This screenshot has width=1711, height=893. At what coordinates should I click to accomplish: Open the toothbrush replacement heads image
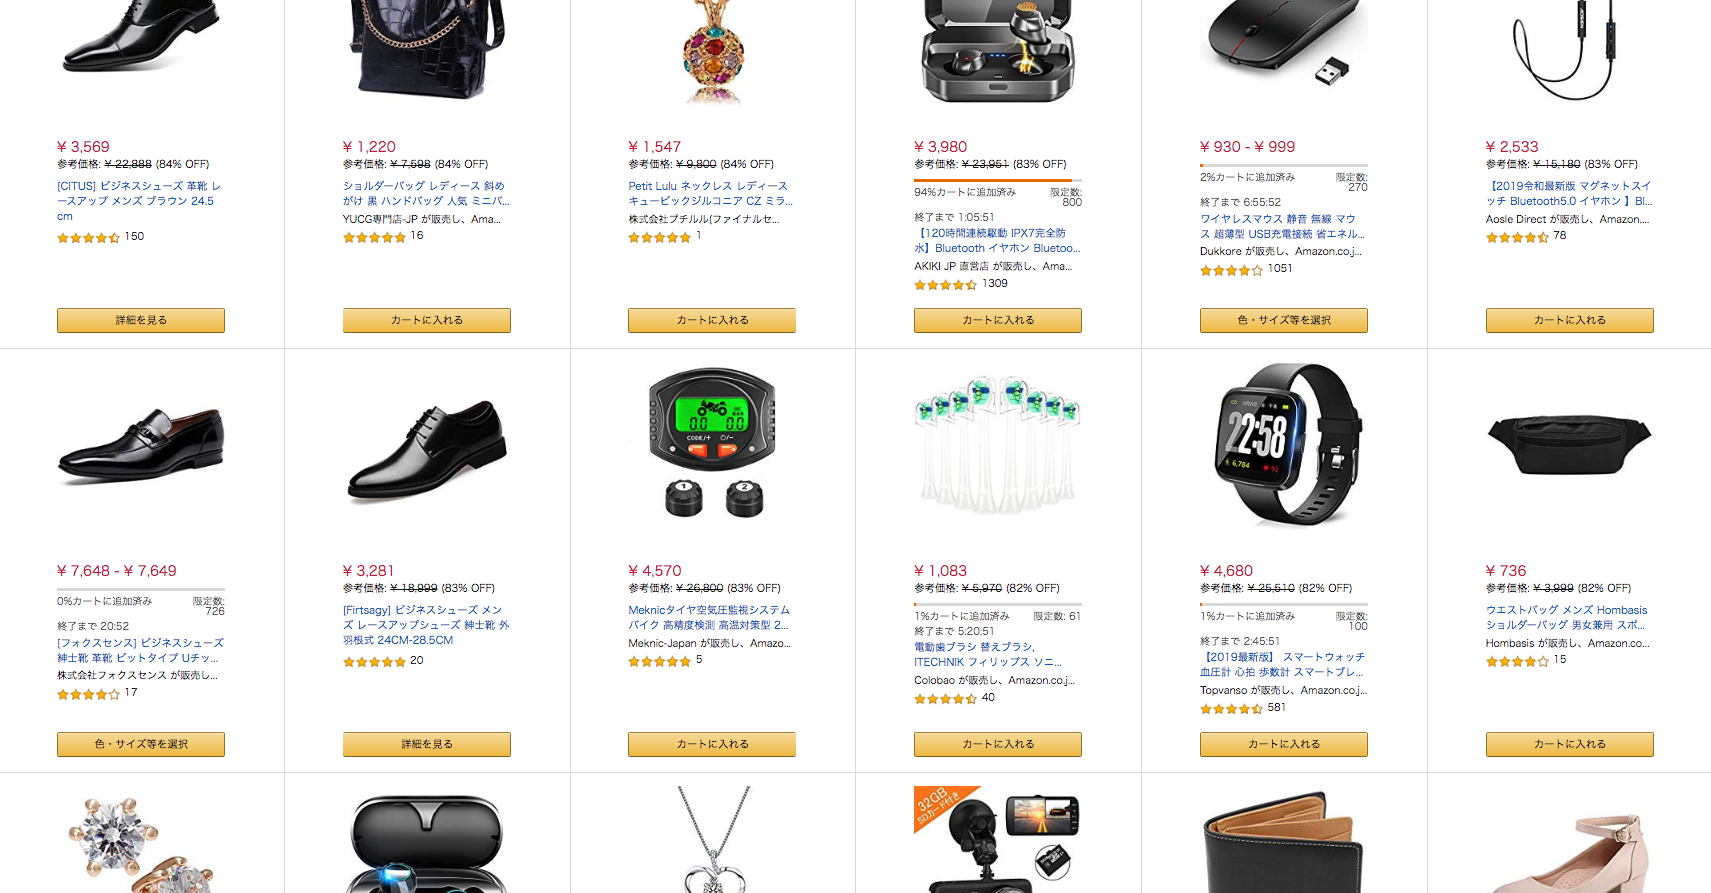click(998, 444)
